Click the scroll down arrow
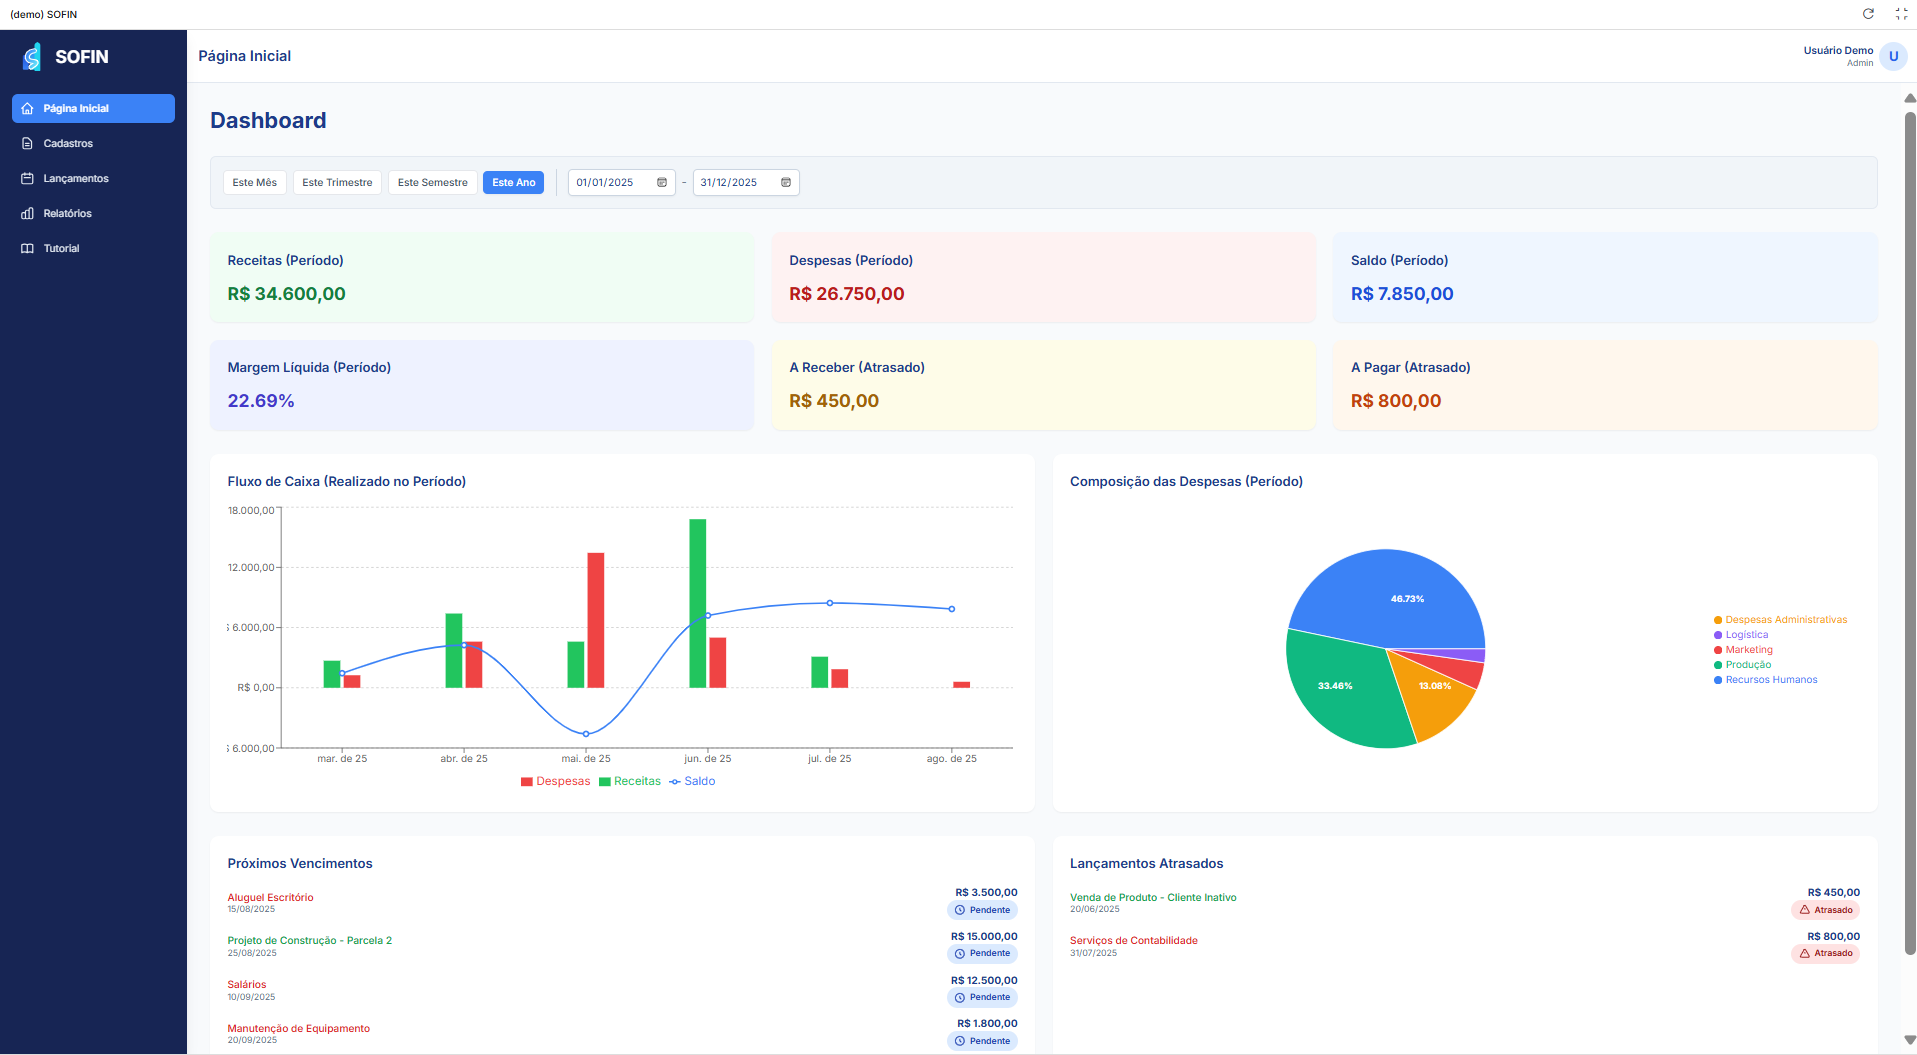Viewport: 1917px width, 1055px height. pyautogui.click(x=1910, y=1041)
